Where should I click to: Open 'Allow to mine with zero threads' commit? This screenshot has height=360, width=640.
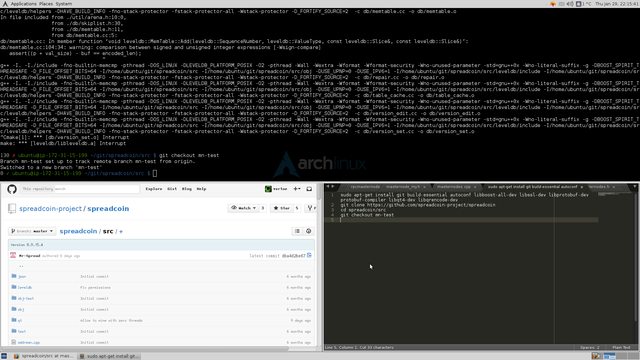(x=111, y=321)
